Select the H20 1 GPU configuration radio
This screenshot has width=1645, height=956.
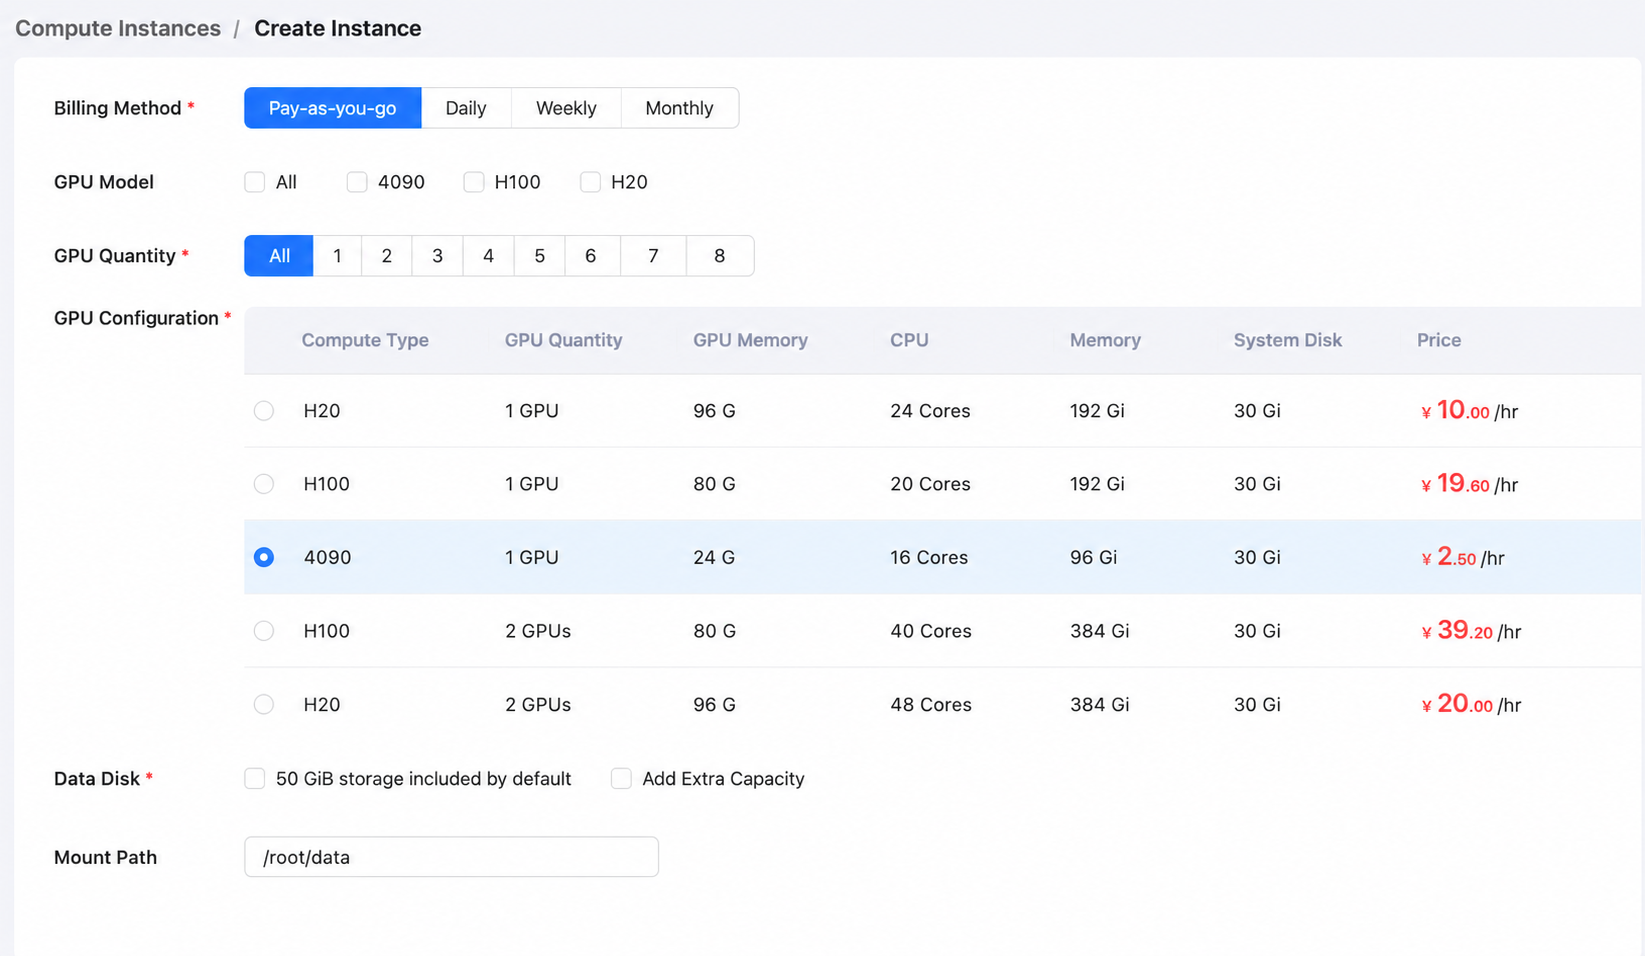(x=264, y=411)
